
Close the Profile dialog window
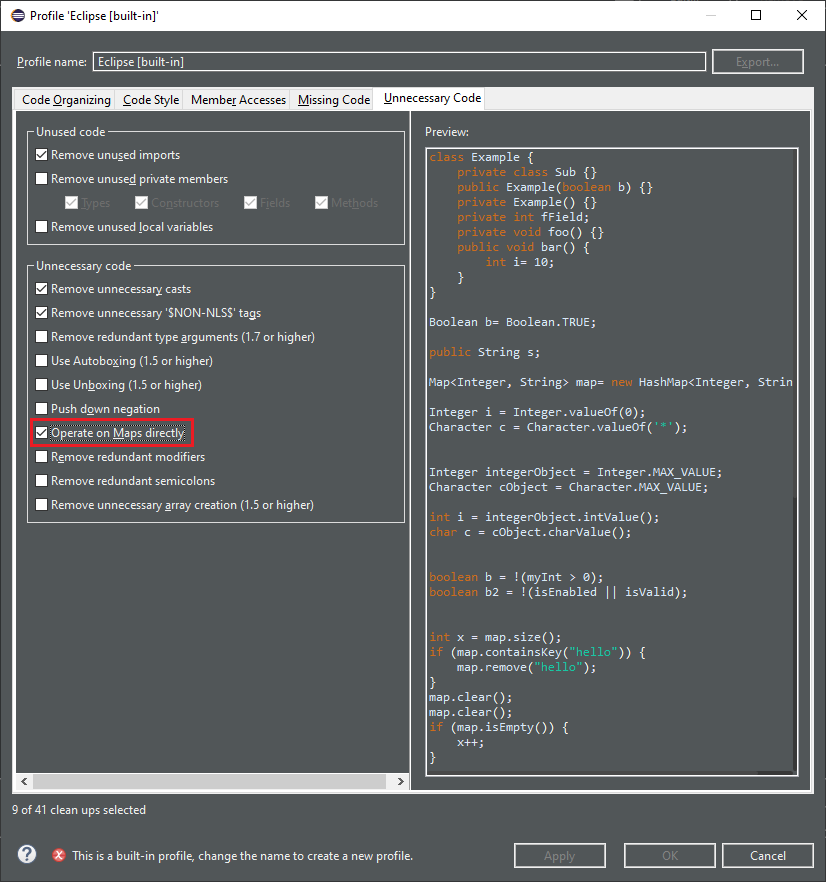pos(802,15)
